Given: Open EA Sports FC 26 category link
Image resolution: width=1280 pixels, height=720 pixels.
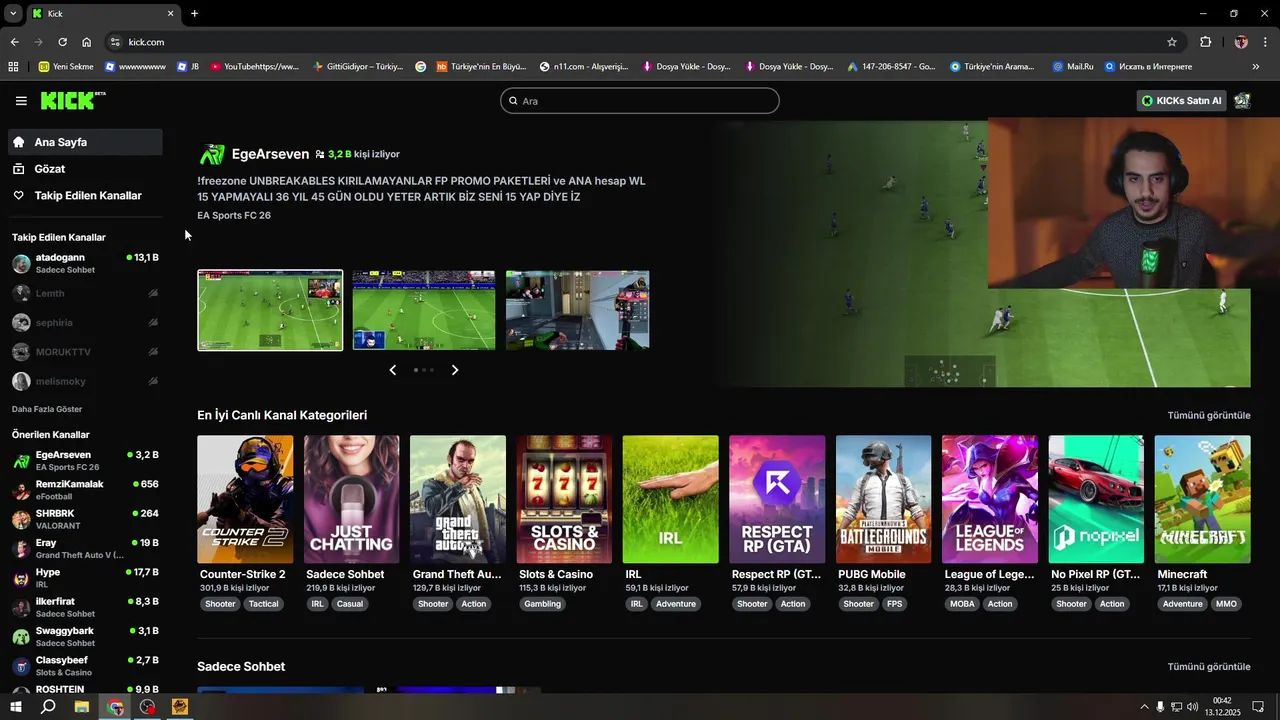Looking at the screenshot, I should [234, 215].
